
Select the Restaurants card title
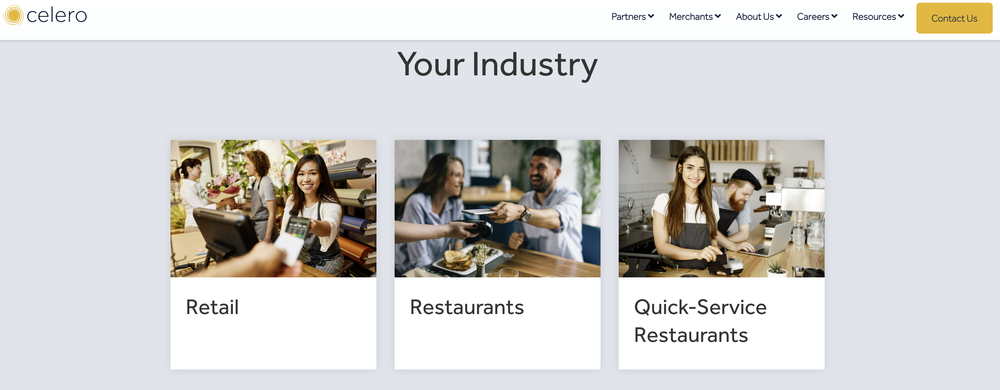[x=467, y=307]
